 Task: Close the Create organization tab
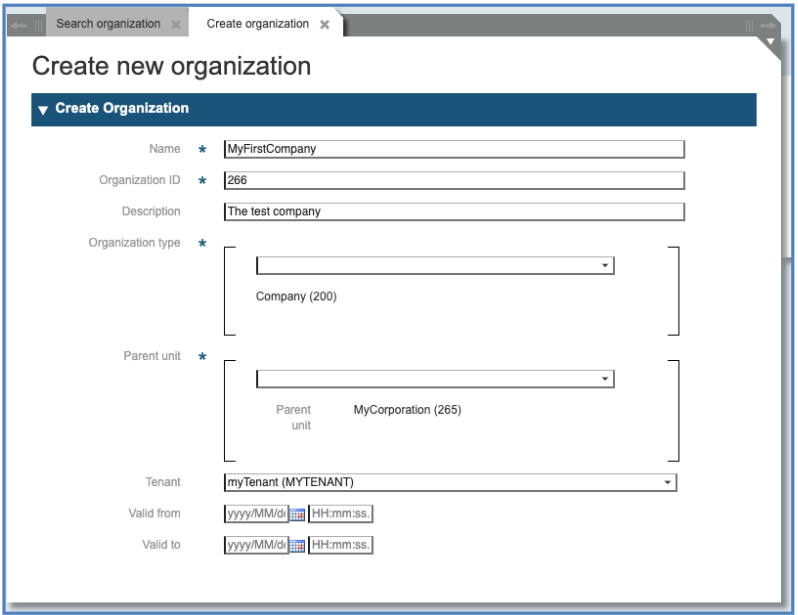[324, 25]
